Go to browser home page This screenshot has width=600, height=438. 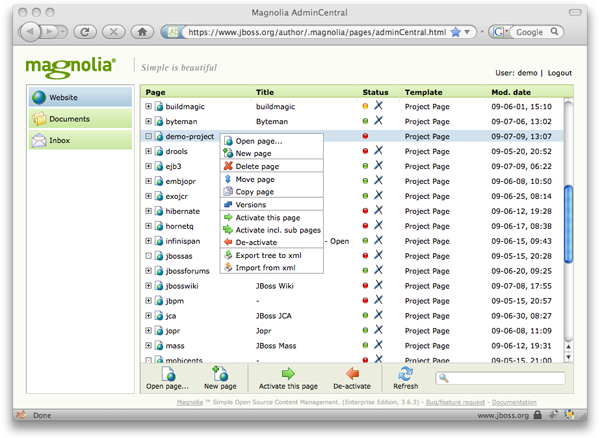click(x=142, y=32)
